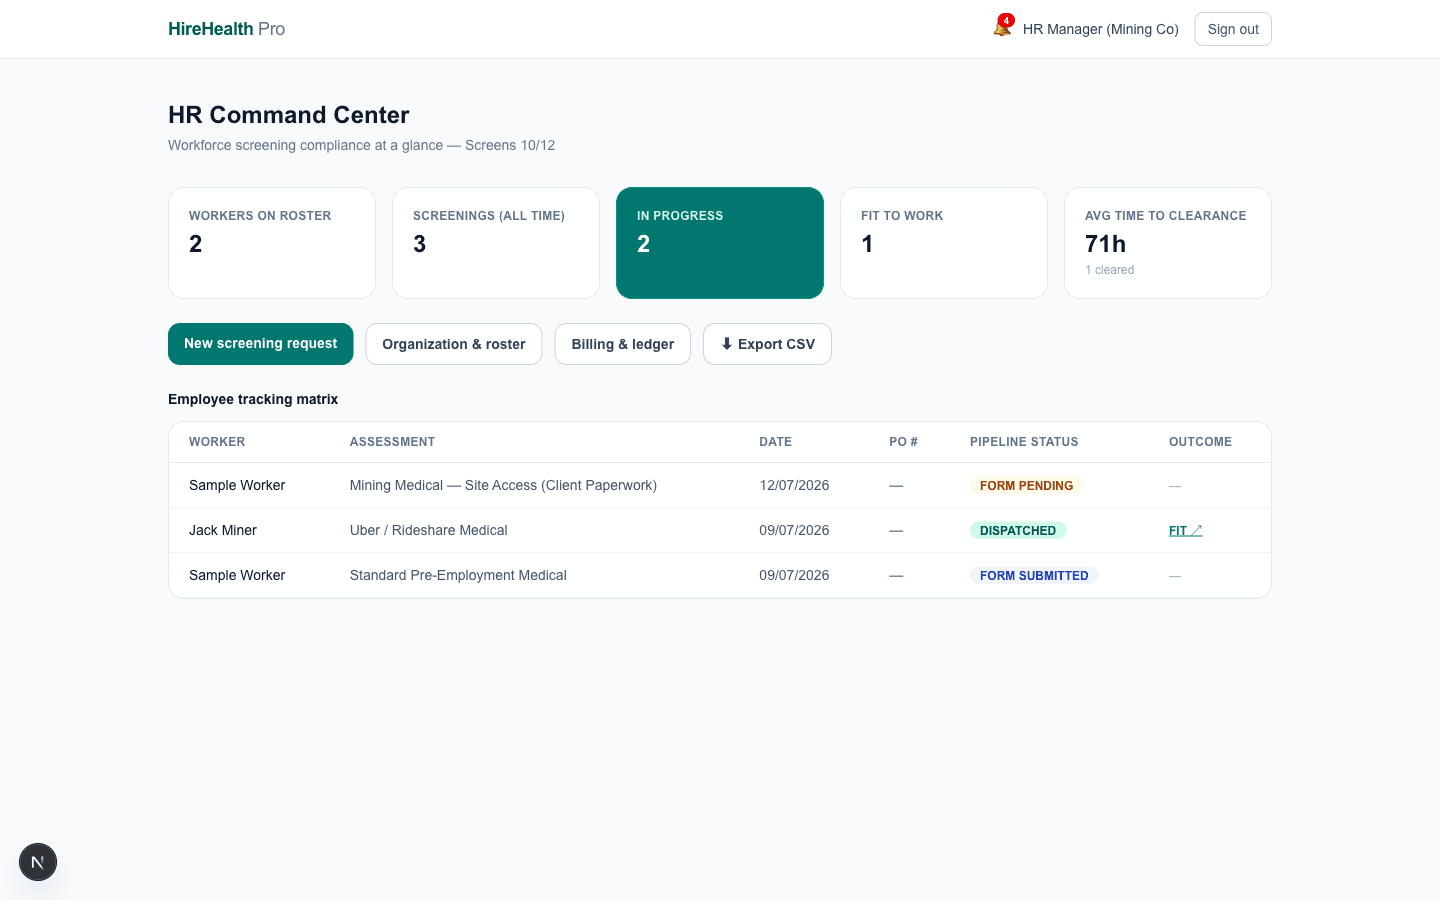
Task: Click Sample Worker in the Mining Medical row
Action: tap(237, 486)
